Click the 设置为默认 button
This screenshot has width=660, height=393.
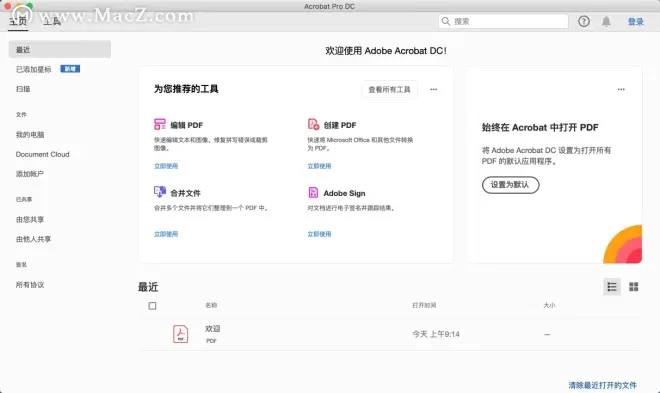click(510, 185)
